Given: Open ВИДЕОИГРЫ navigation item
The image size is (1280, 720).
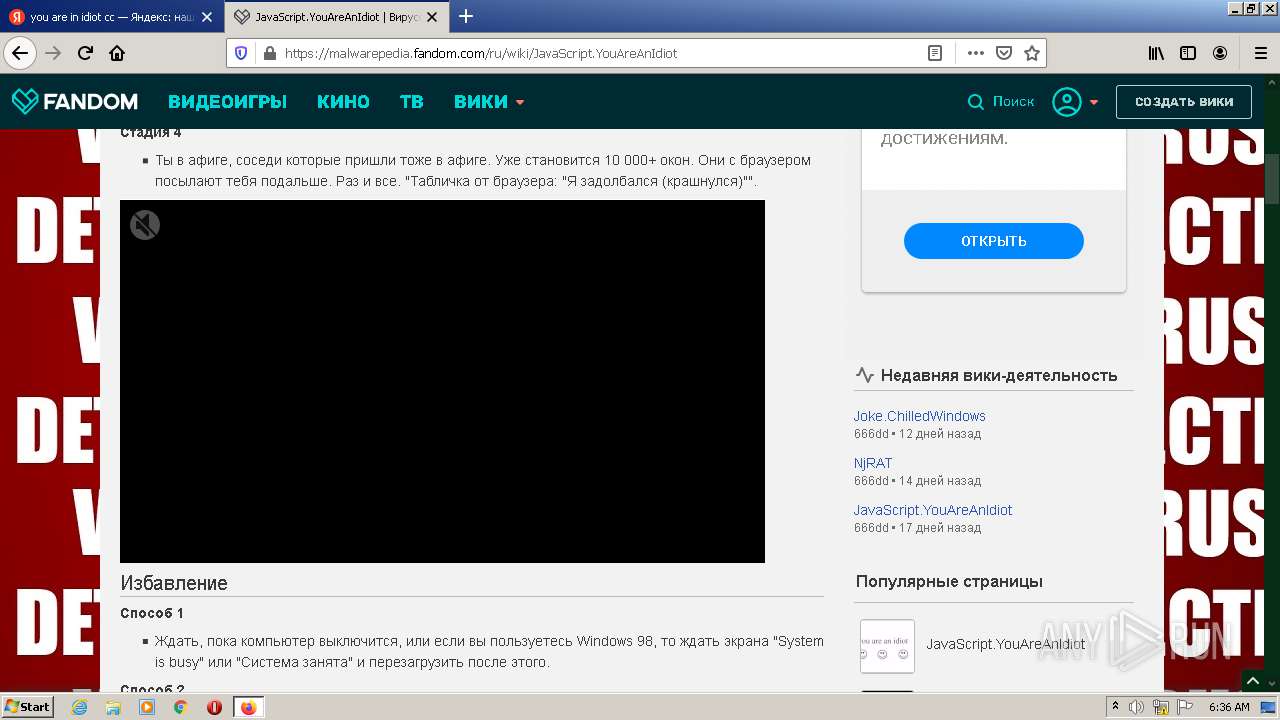Looking at the screenshot, I should point(227,101).
